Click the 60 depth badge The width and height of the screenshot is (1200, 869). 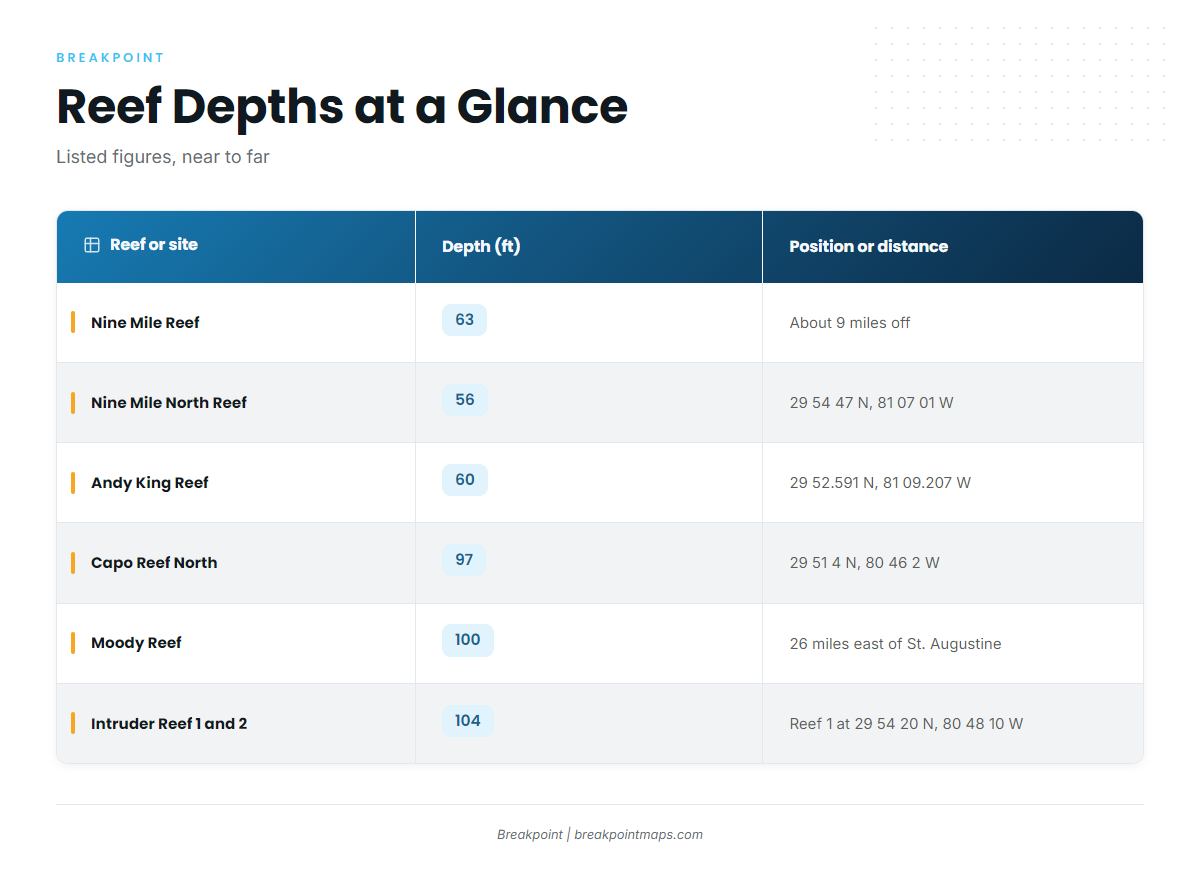[465, 480]
